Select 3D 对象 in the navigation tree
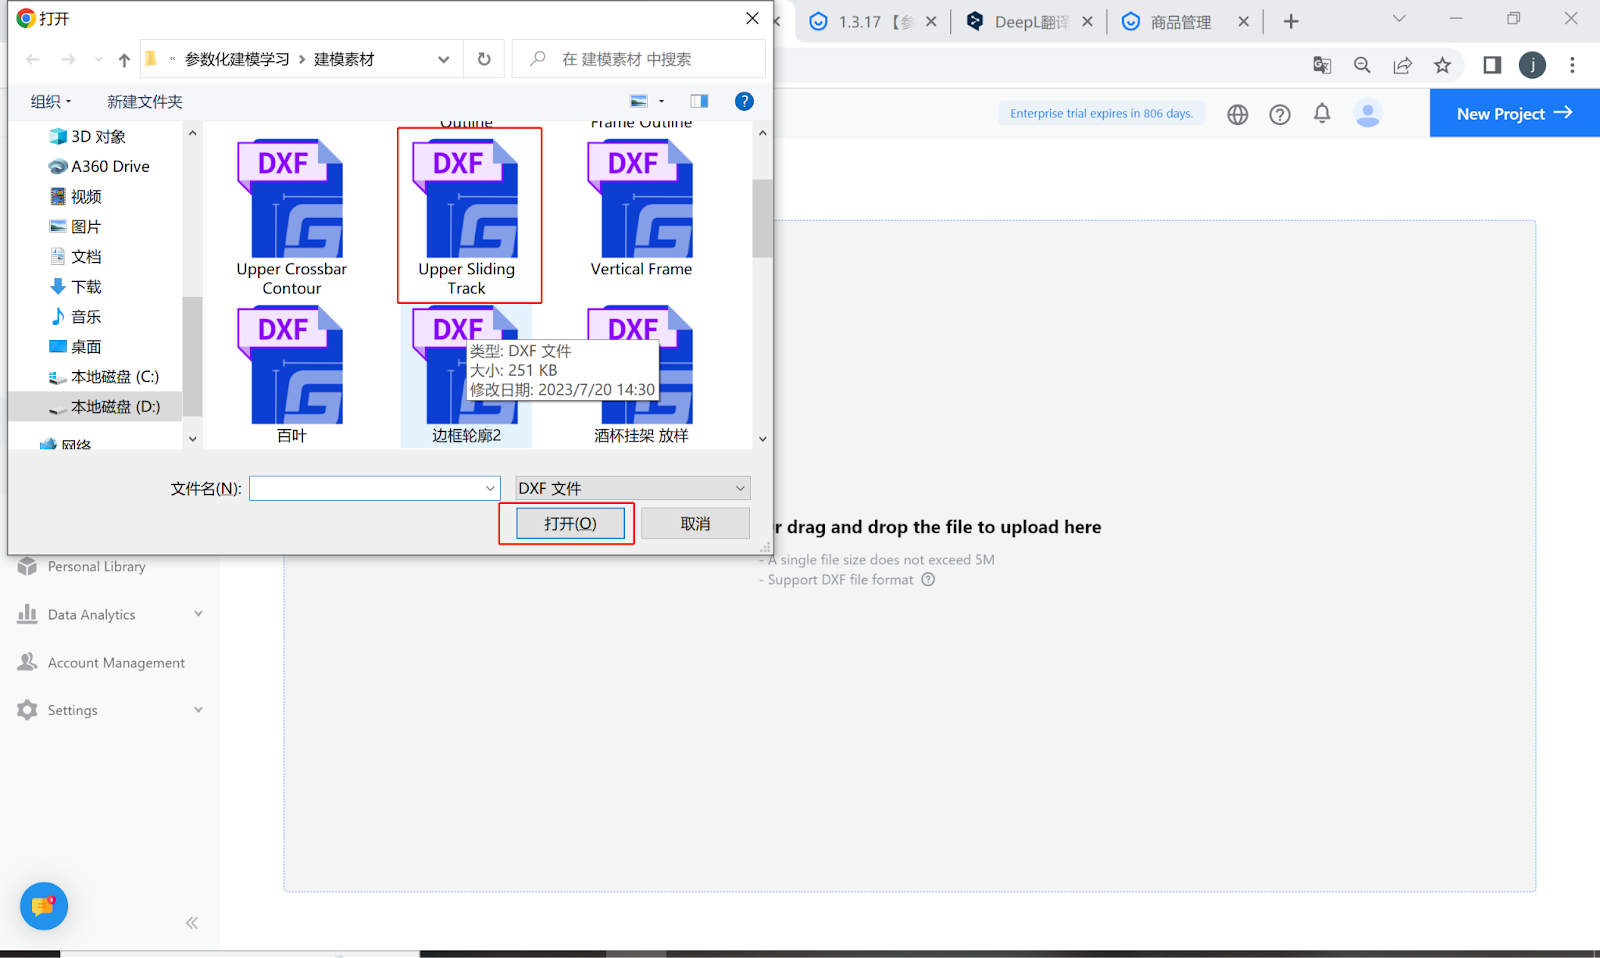 (x=88, y=136)
